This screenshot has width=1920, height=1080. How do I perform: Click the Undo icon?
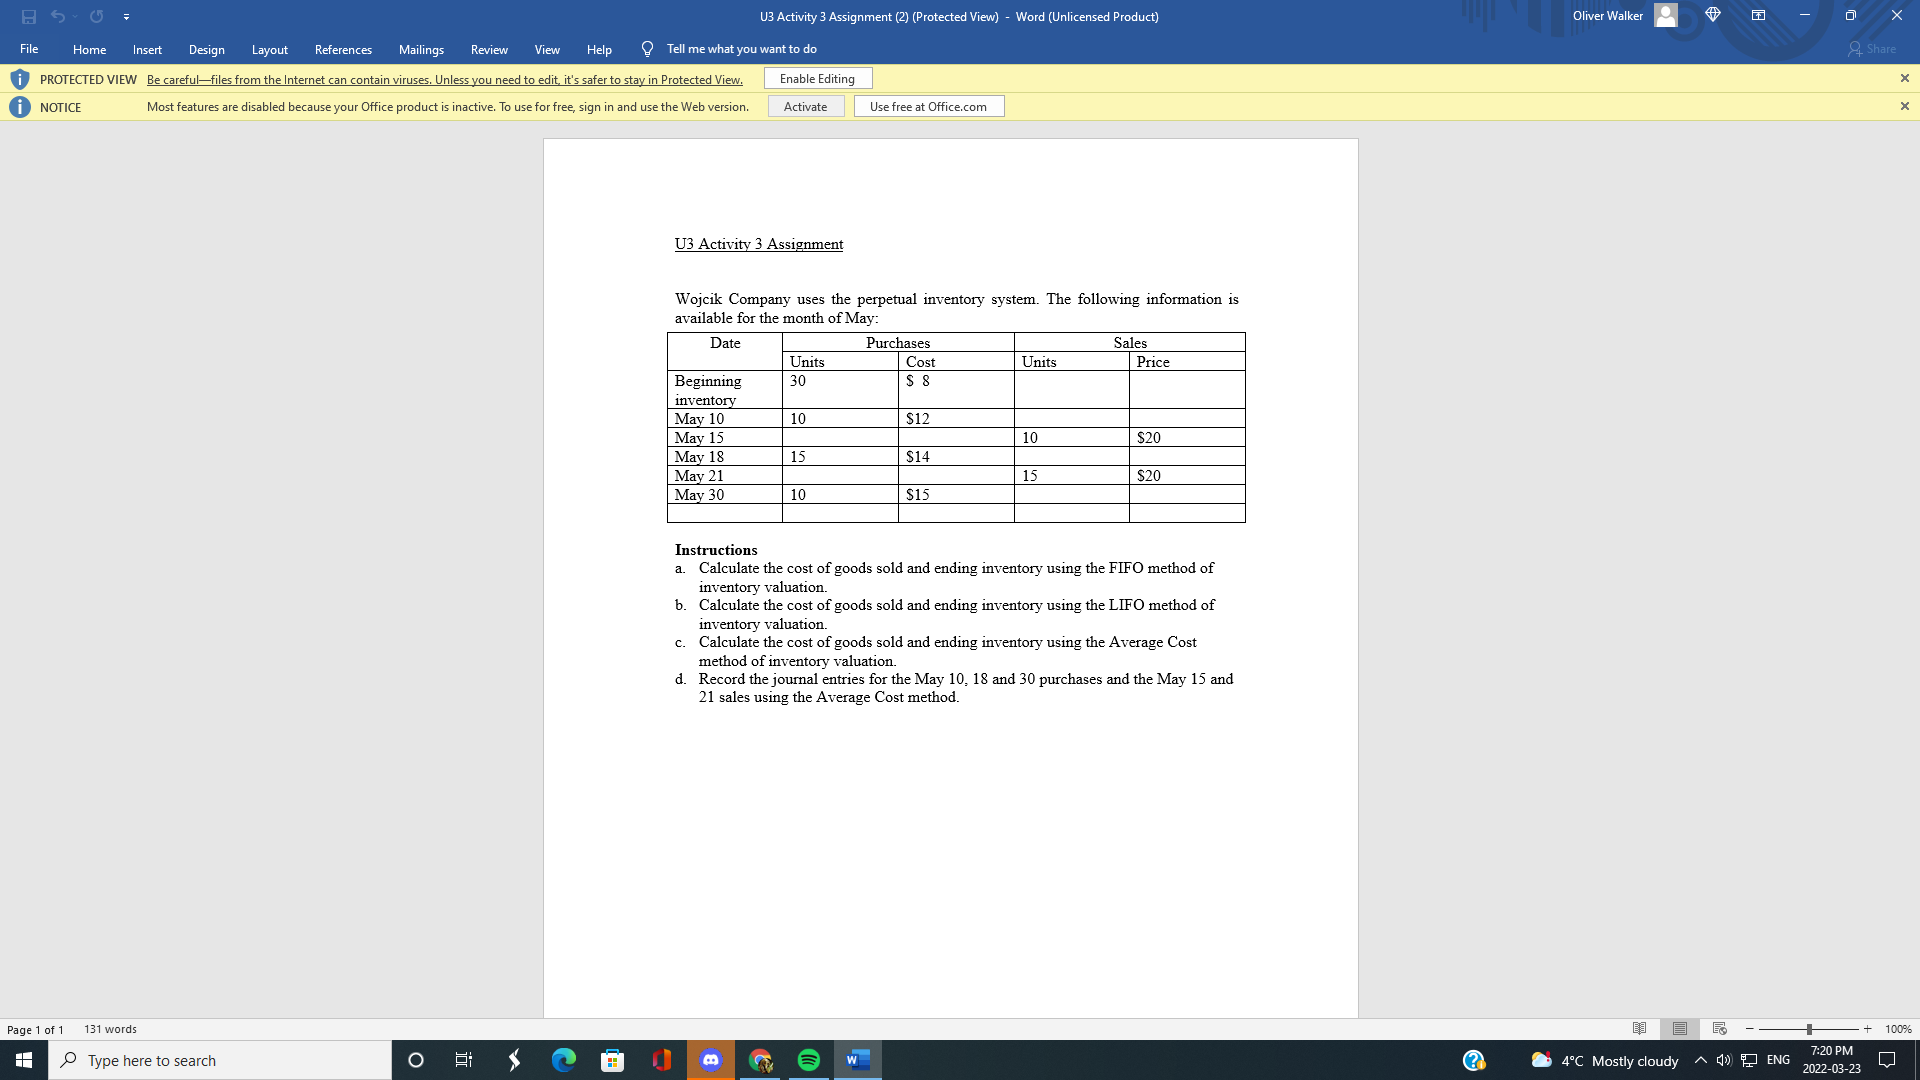coord(58,16)
